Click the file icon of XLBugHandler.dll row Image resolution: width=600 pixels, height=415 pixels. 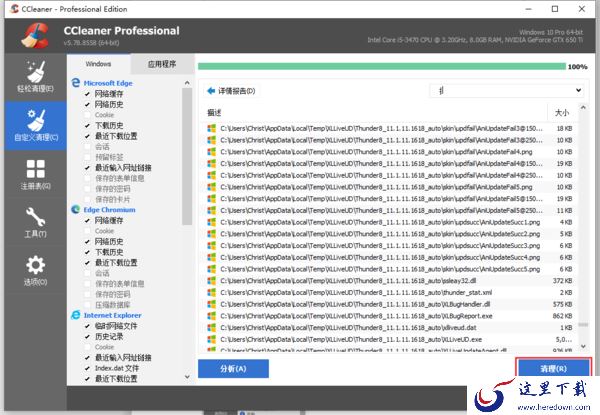point(212,304)
